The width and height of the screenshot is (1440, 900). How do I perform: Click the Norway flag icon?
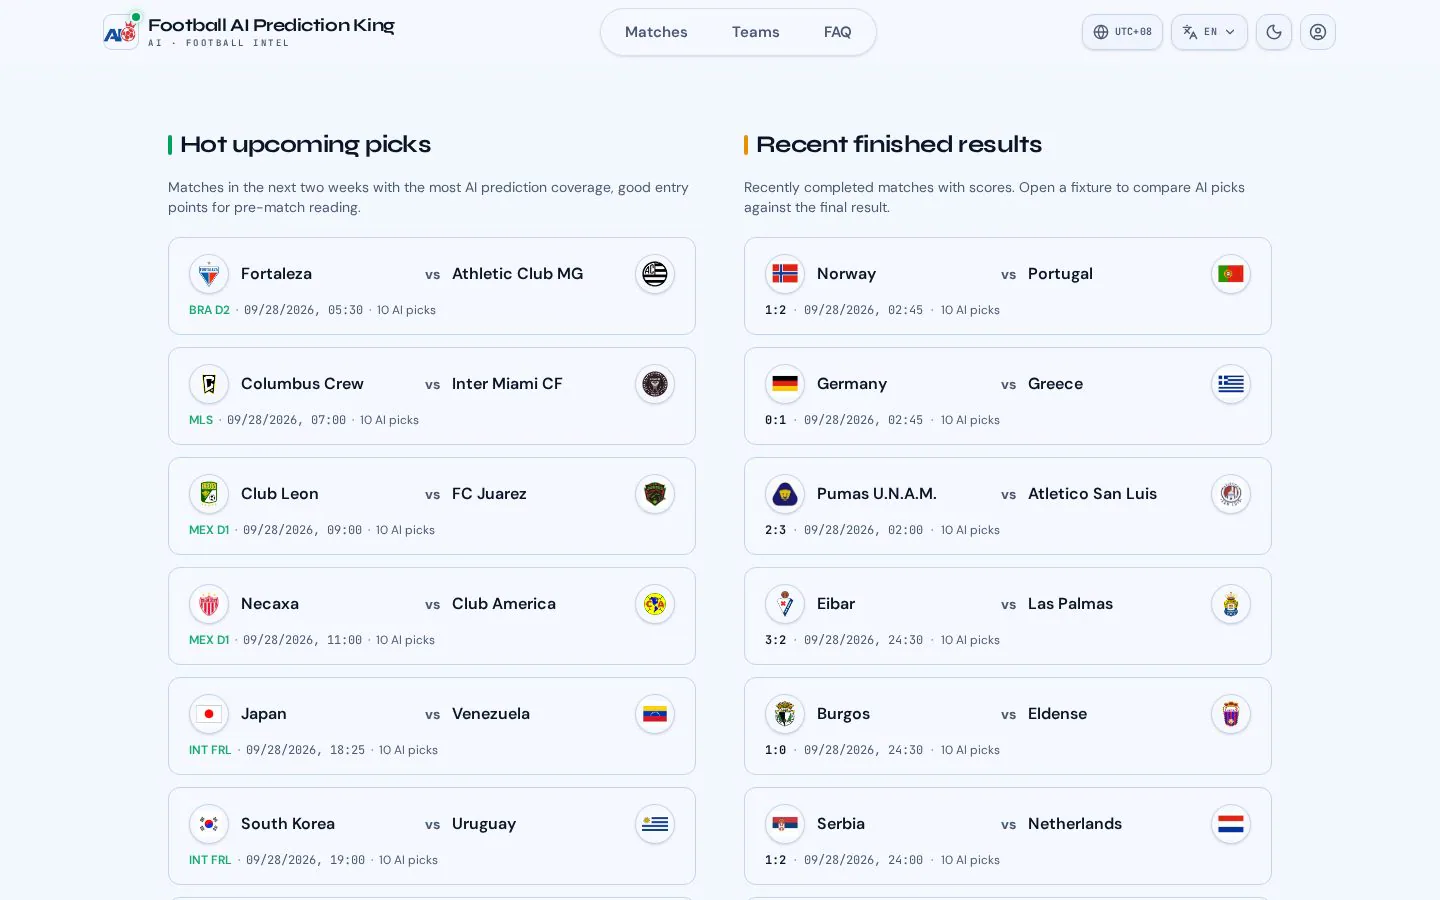(785, 274)
